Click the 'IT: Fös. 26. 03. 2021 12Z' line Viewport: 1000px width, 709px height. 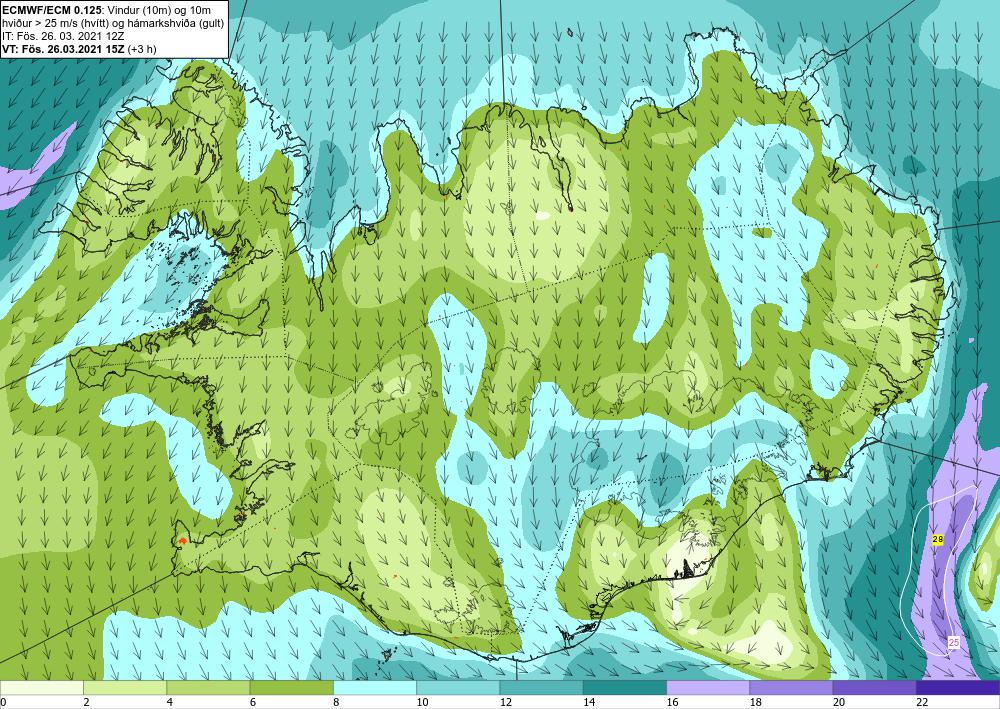(x=62, y=36)
